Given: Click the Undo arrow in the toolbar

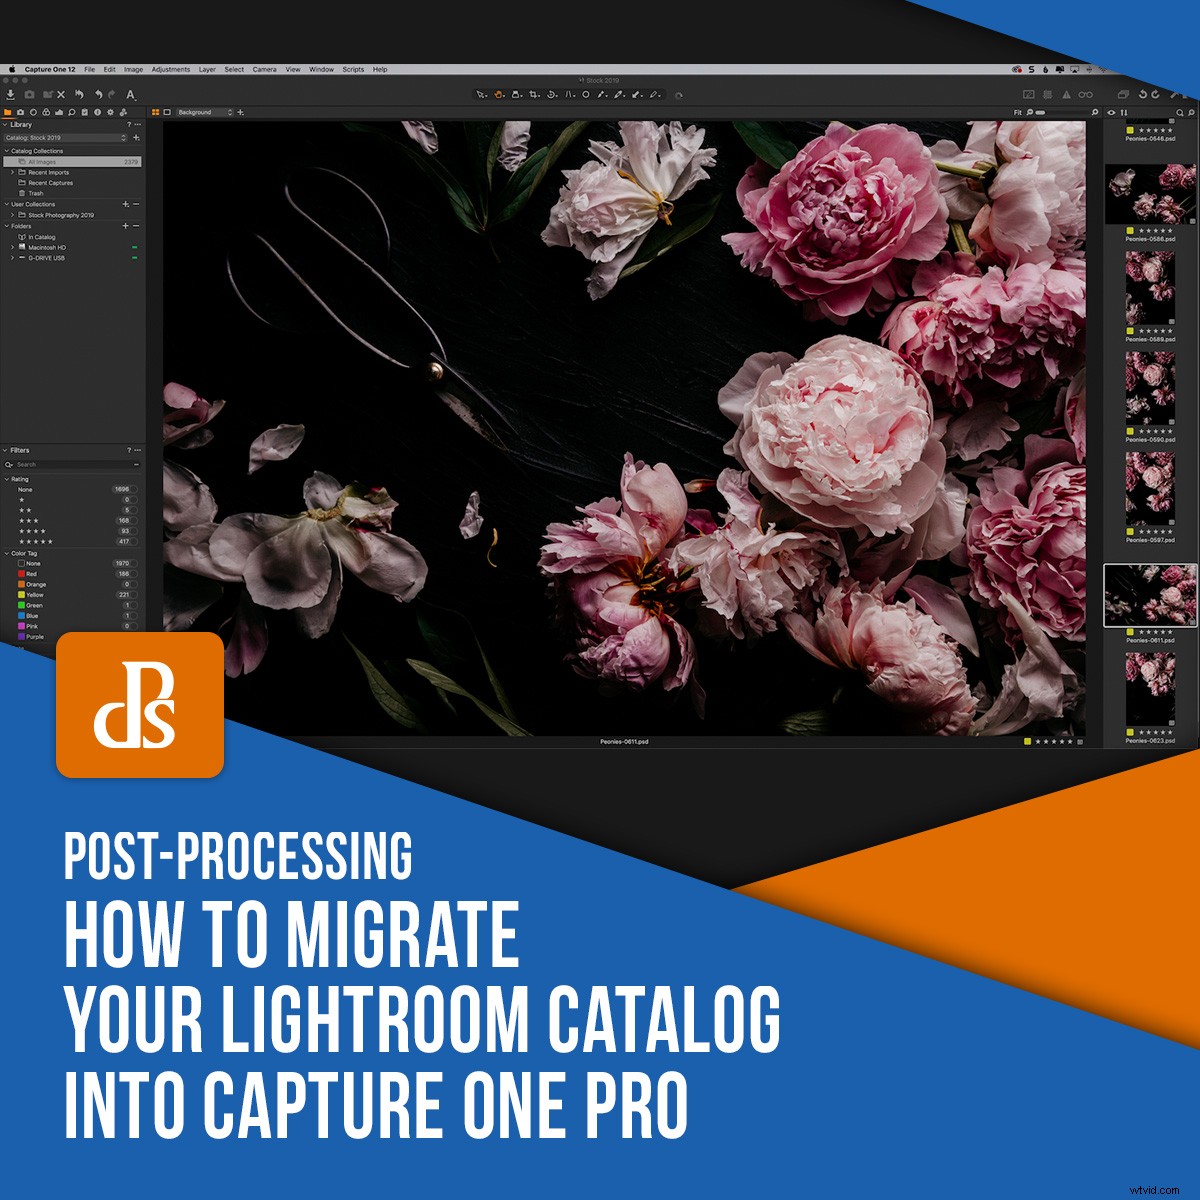Looking at the screenshot, I should click(99, 95).
